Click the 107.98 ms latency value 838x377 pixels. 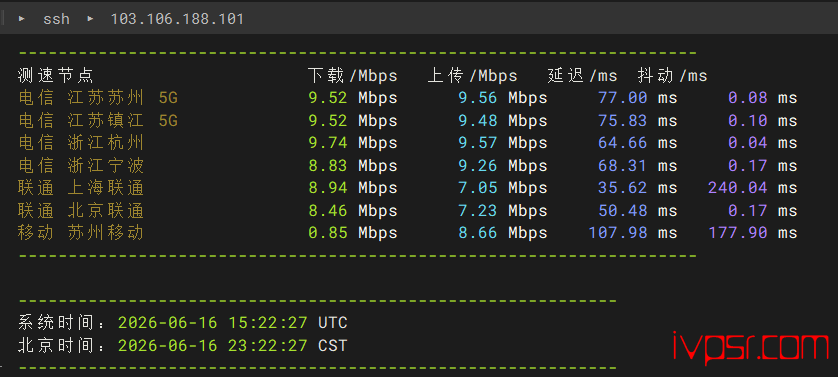633,233
